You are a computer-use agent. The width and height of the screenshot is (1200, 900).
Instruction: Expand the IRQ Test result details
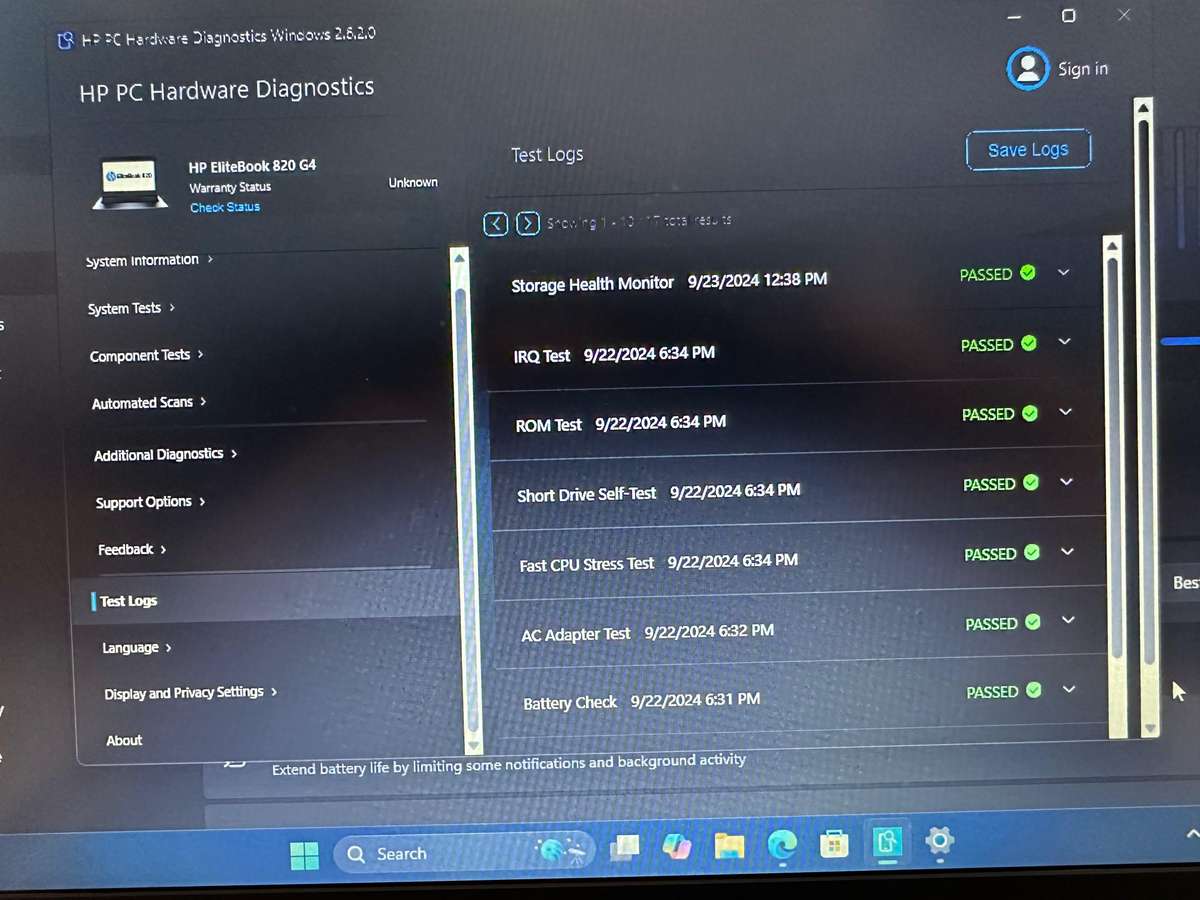pos(1064,342)
